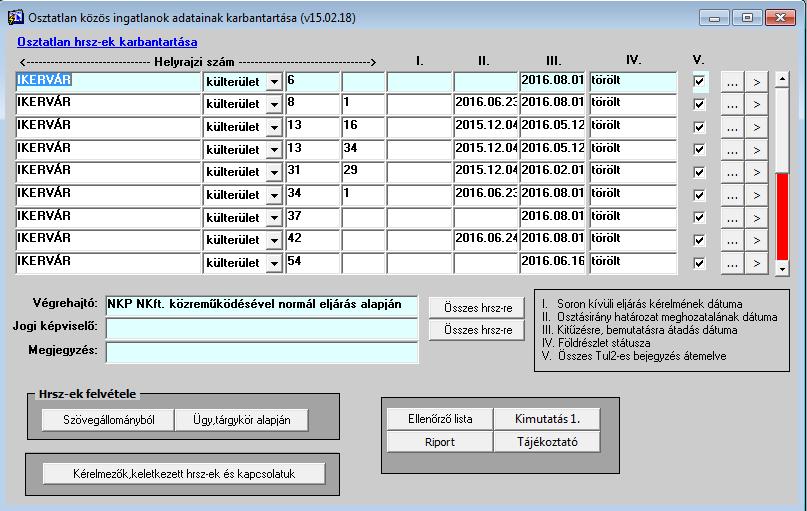Toggle column V checkbox for hrsz 13/16 row
The height and width of the screenshot is (511, 807).
[699, 127]
